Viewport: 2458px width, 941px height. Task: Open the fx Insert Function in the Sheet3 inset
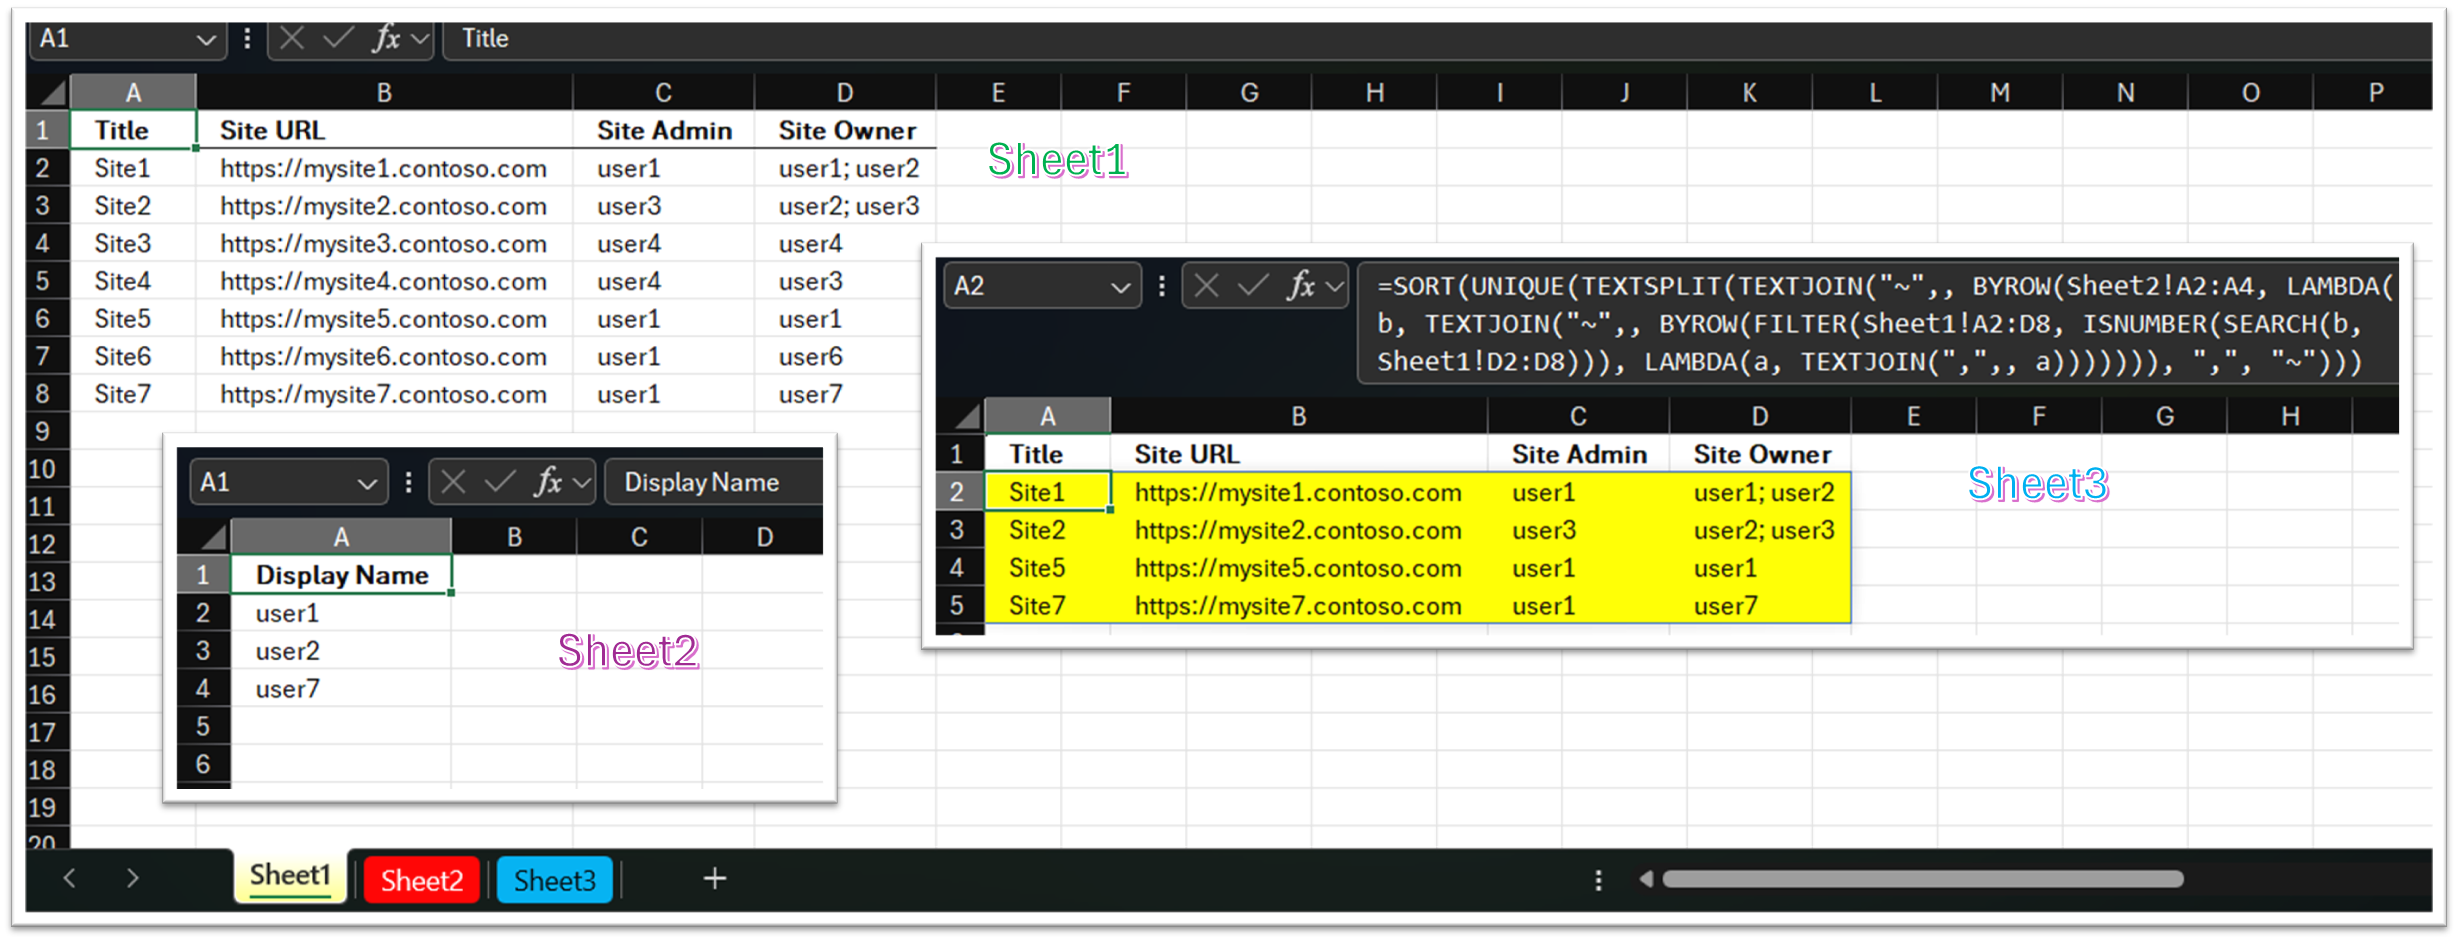coord(1301,286)
